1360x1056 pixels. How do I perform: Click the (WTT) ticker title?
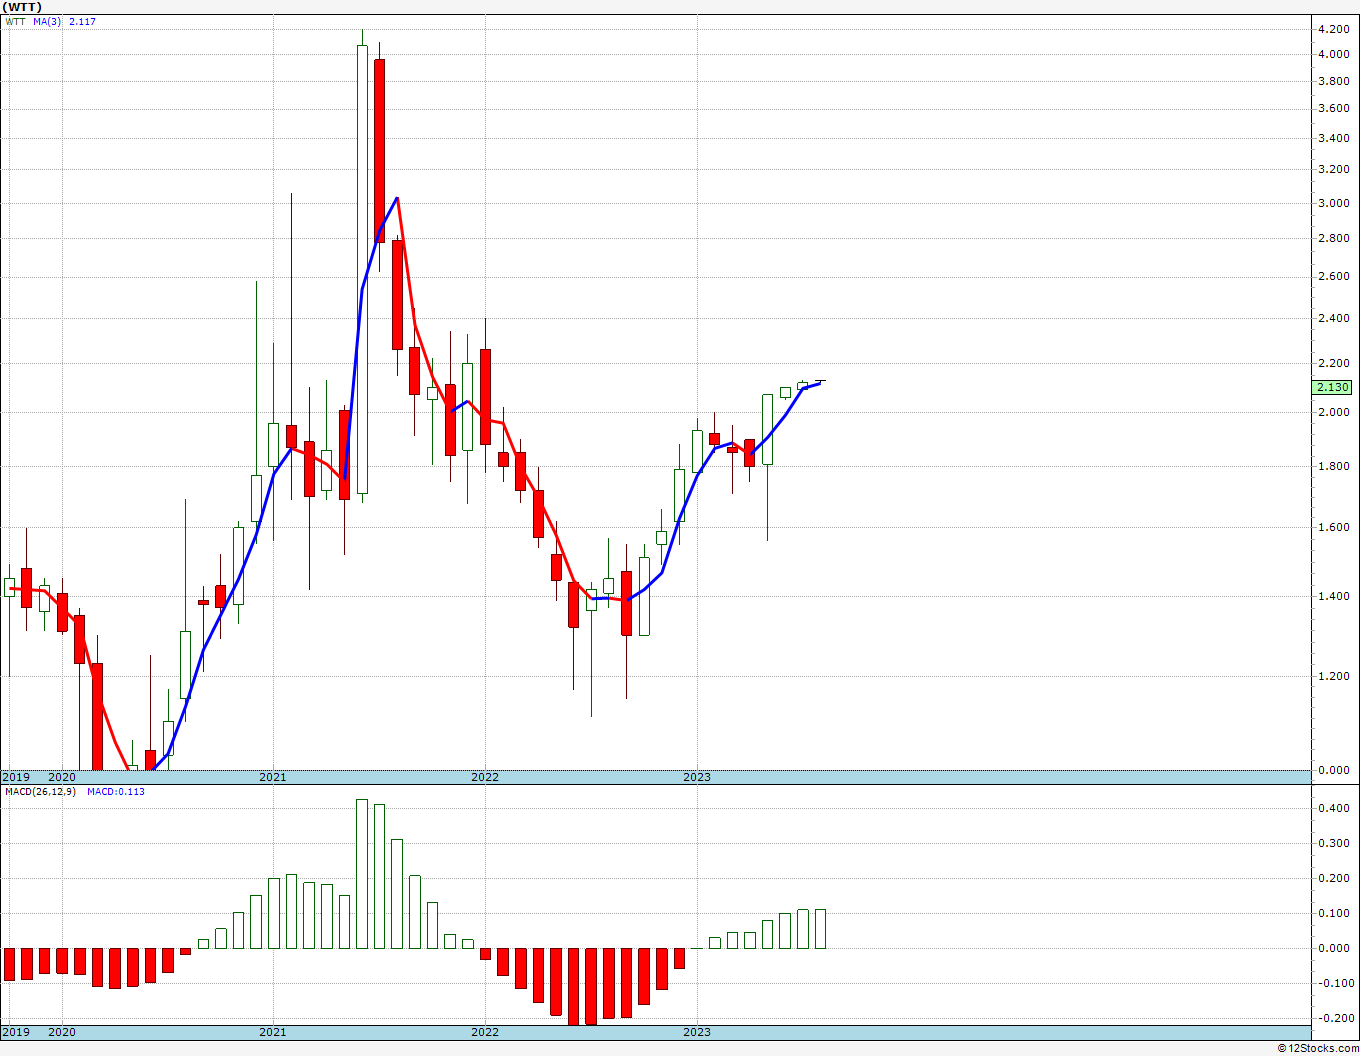coord(22,7)
